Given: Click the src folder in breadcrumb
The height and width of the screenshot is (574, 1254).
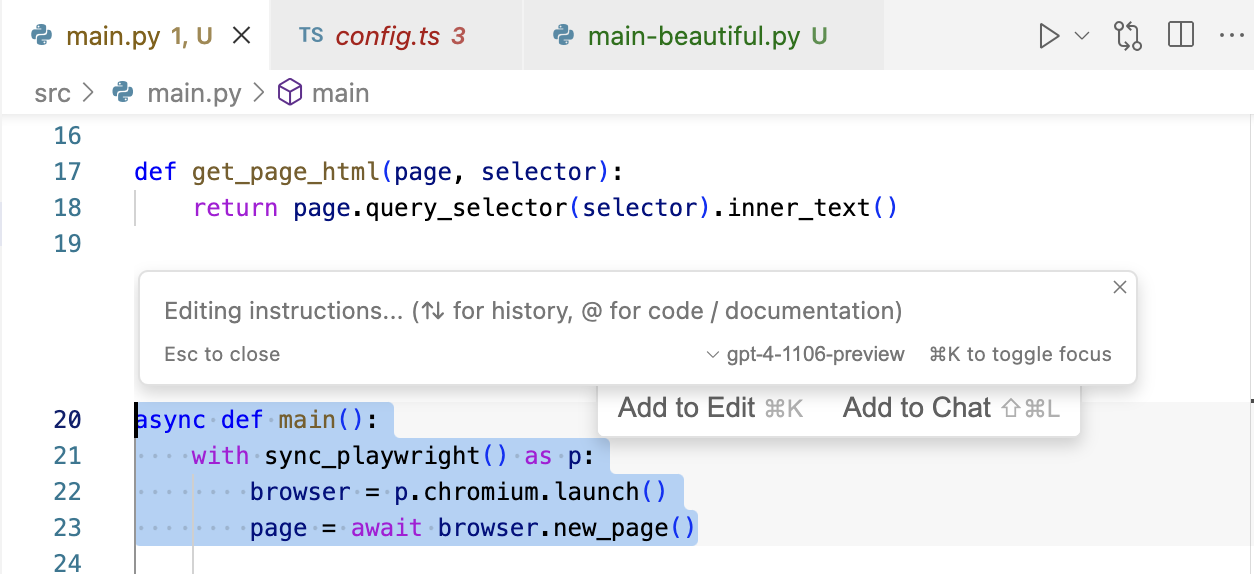Looking at the screenshot, I should click(53, 94).
